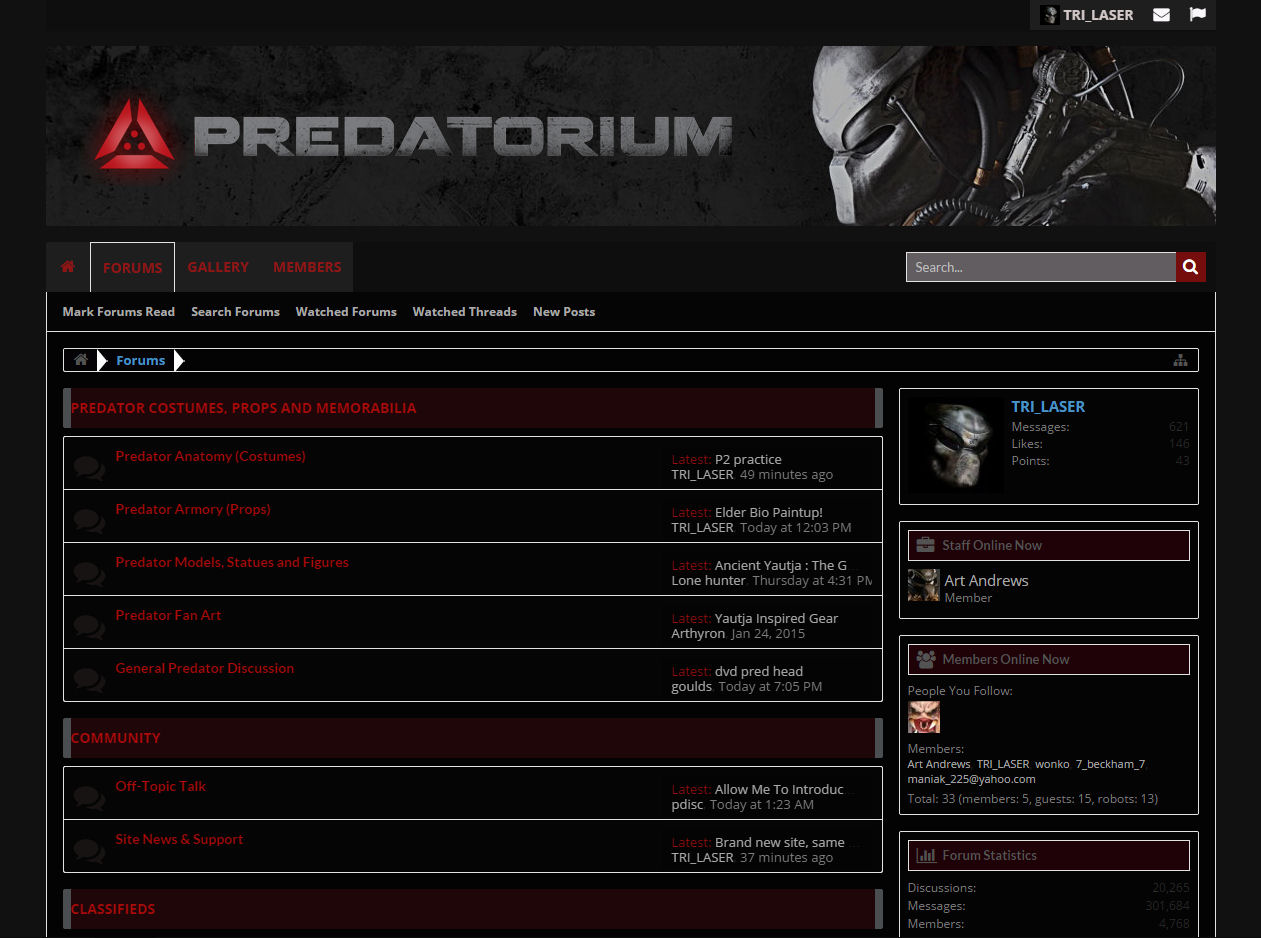
Task: Click Art Andrews' staff avatar
Action: 924,586
